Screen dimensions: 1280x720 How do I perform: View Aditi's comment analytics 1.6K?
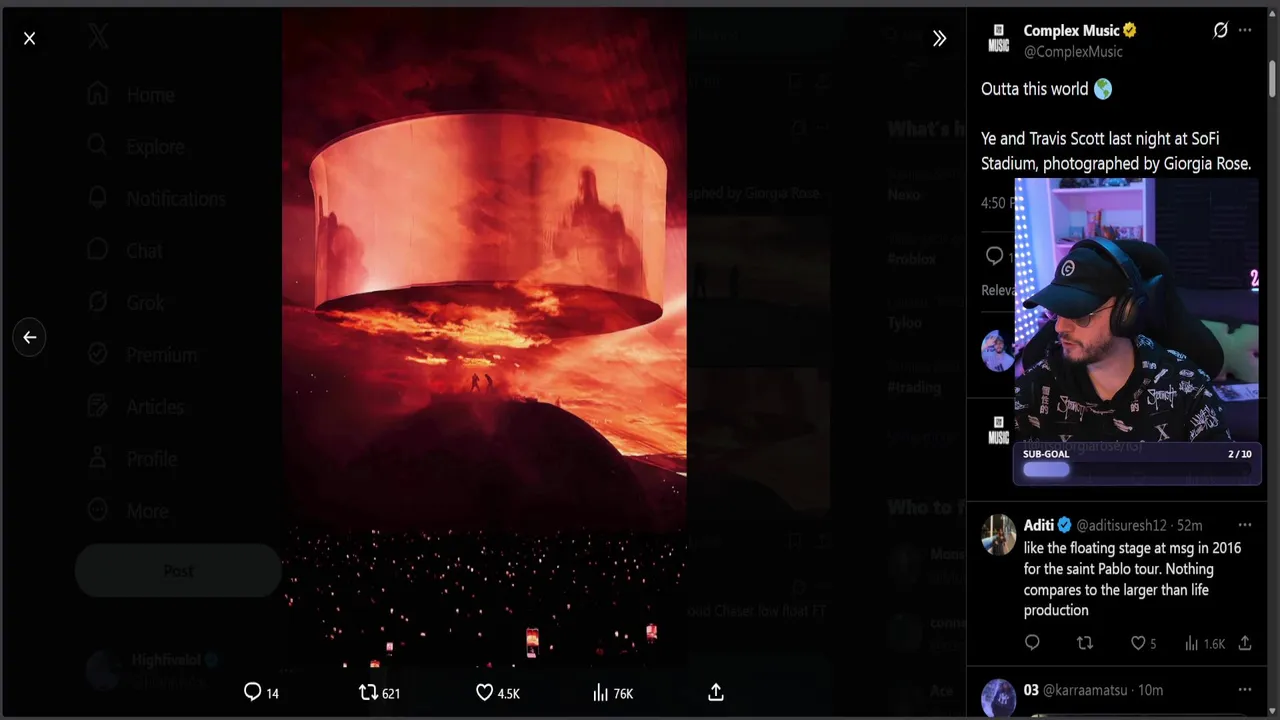[x=1204, y=643]
